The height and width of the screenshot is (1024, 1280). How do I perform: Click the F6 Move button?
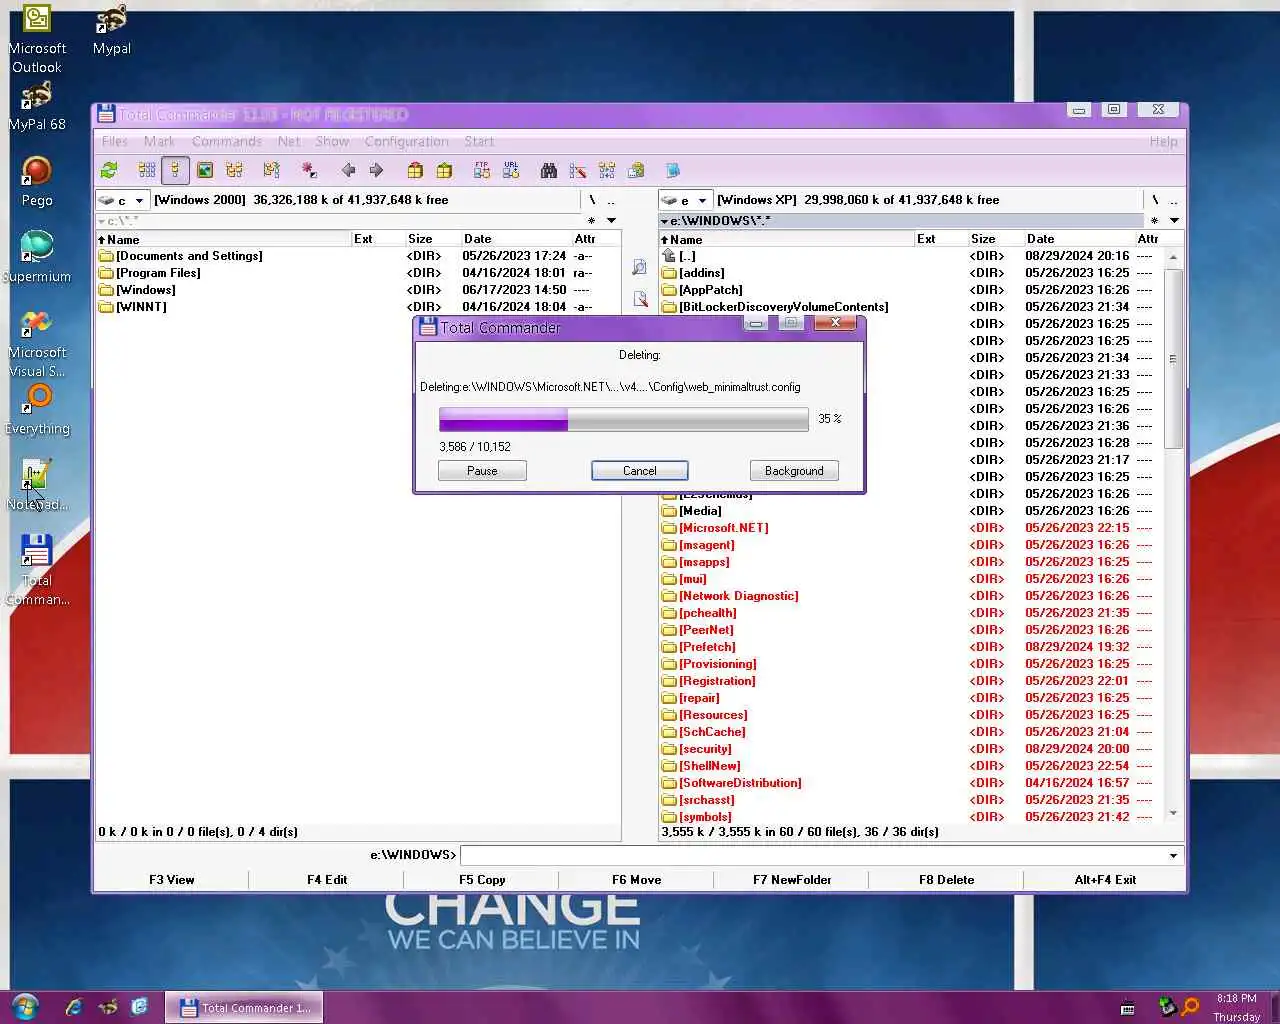coord(637,880)
